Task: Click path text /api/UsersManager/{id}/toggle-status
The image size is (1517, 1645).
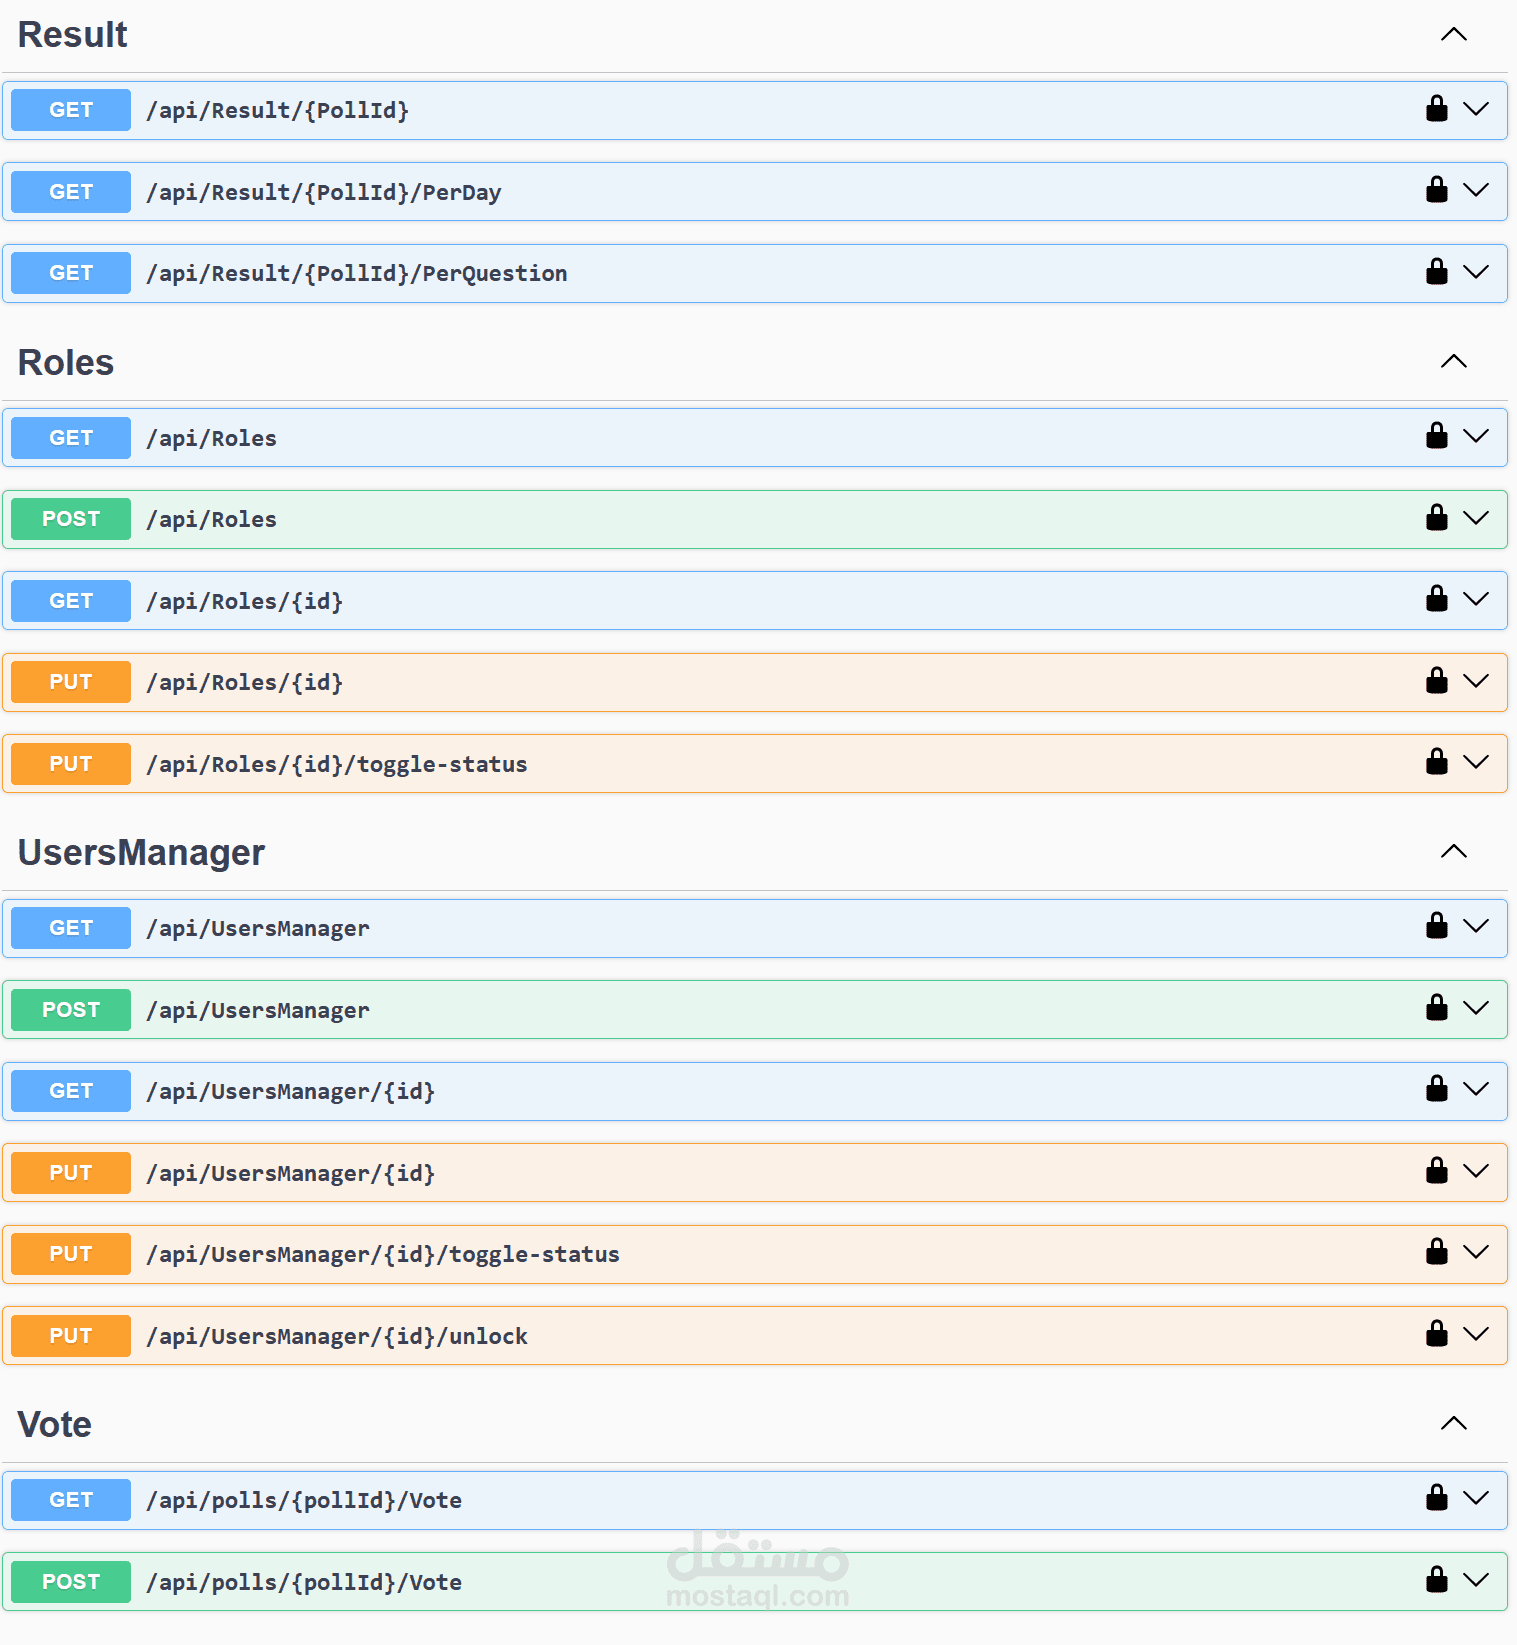Action: (383, 1255)
